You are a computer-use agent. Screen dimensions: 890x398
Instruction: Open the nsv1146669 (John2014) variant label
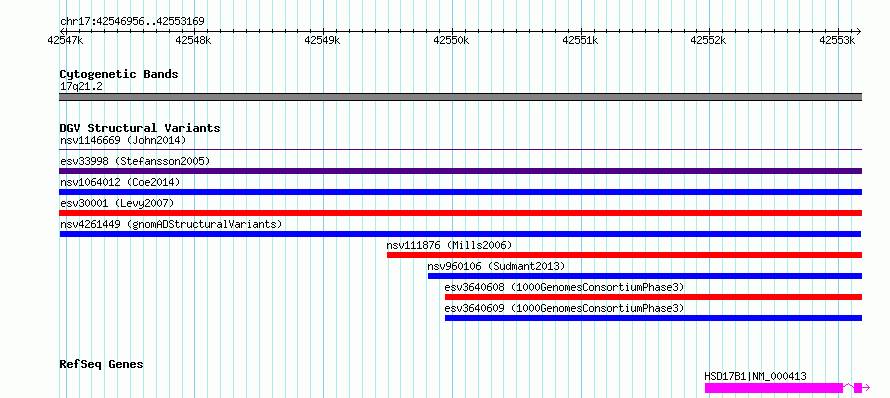tap(123, 140)
